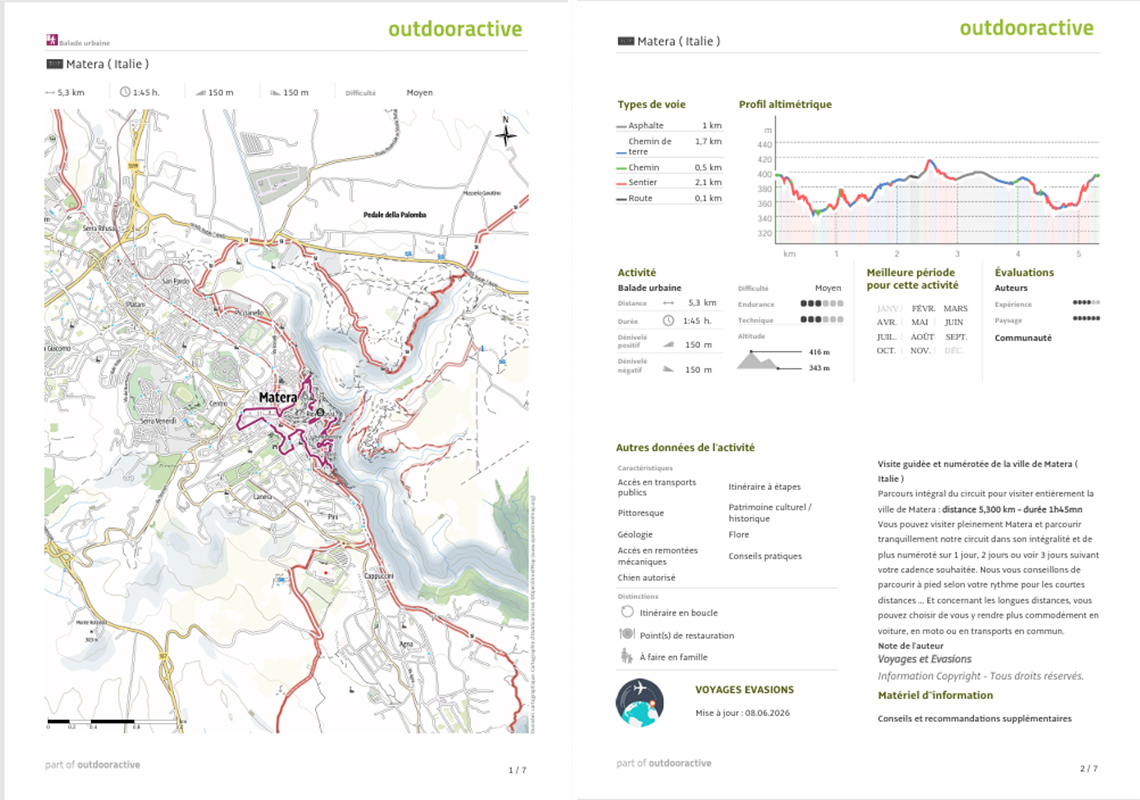1140x800 pixels.
Task: Click the ascent icon beside first 150 m
Action: pos(201,92)
